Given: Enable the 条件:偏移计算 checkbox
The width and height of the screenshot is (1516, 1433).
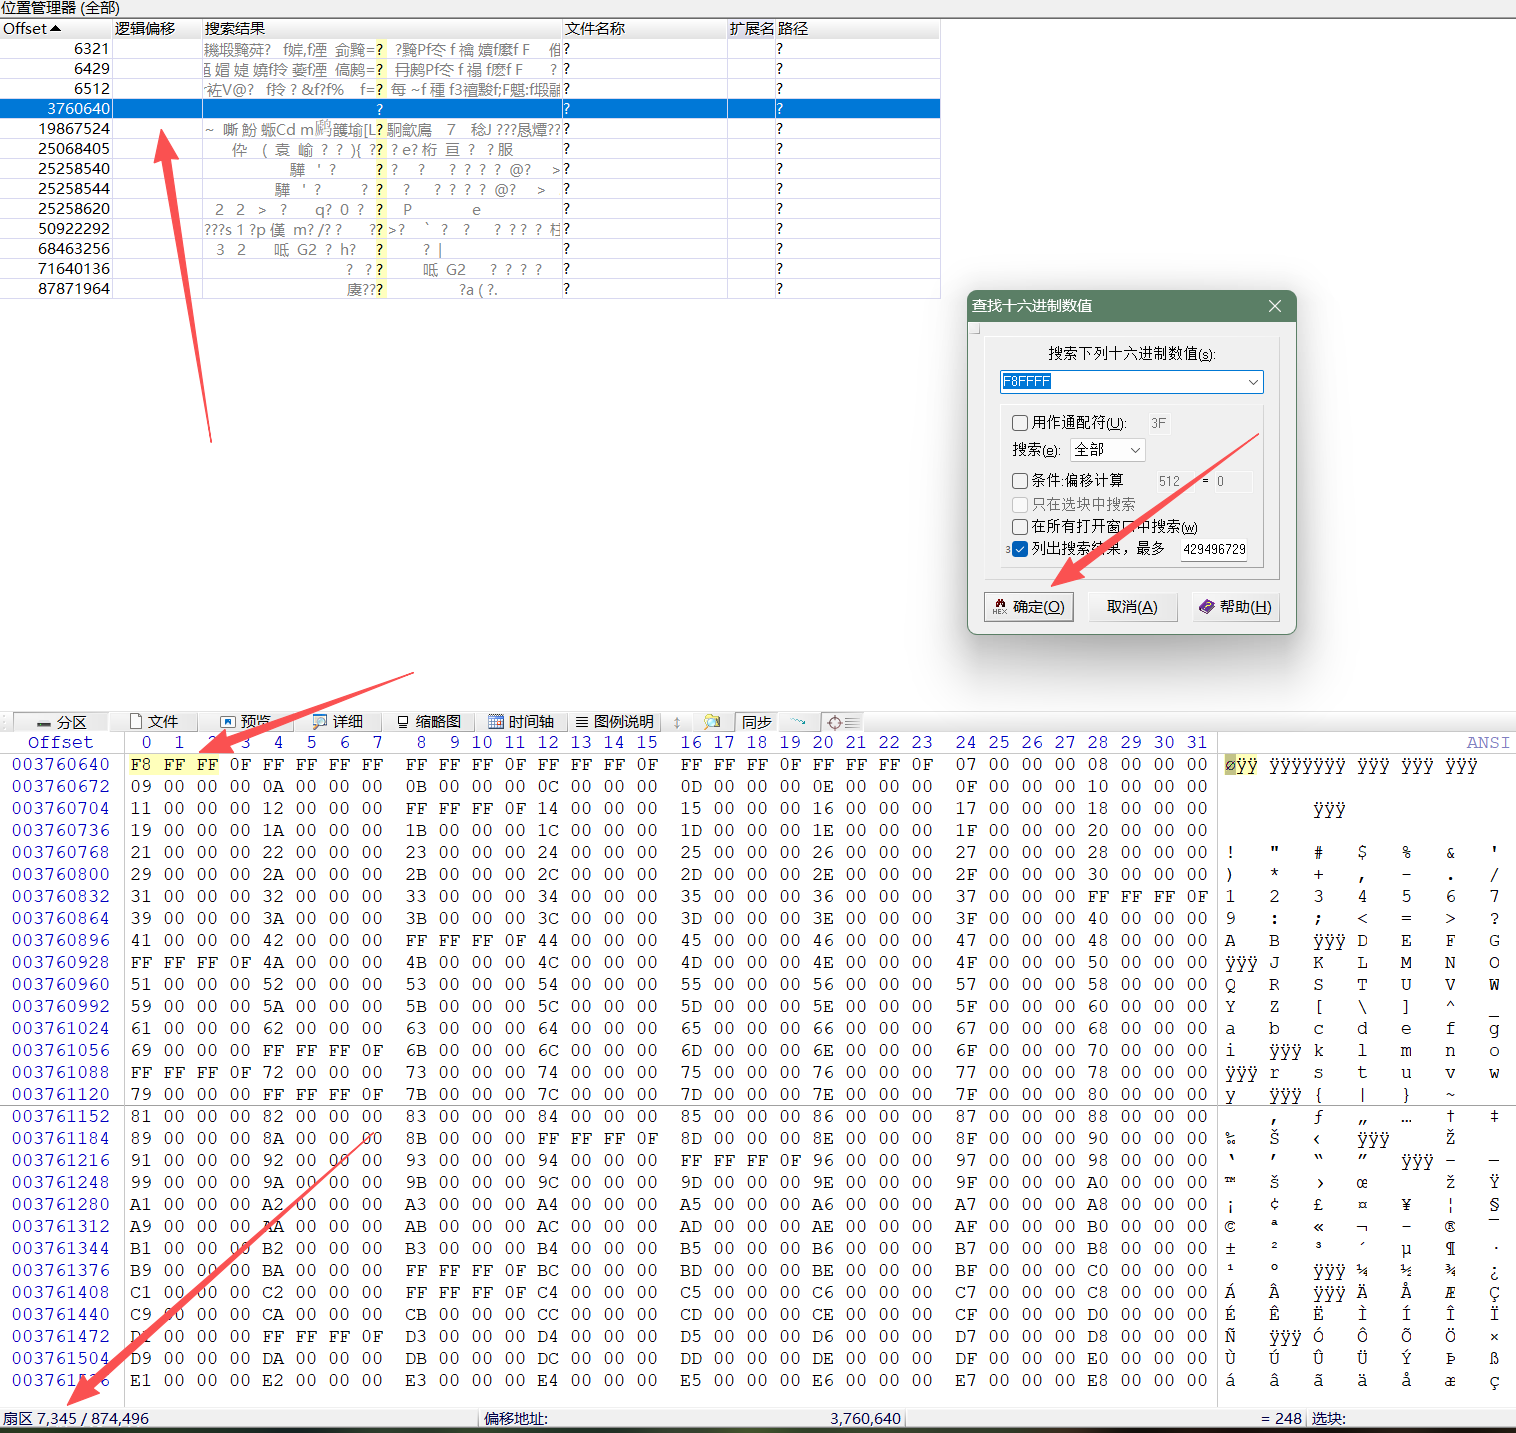Looking at the screenshot, I should pos(1020,481).
